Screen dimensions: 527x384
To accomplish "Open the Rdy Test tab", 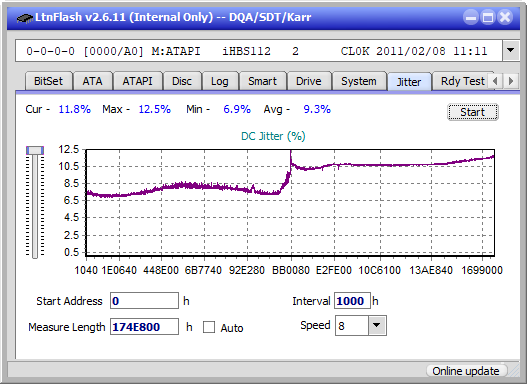I will coord(462,81).
